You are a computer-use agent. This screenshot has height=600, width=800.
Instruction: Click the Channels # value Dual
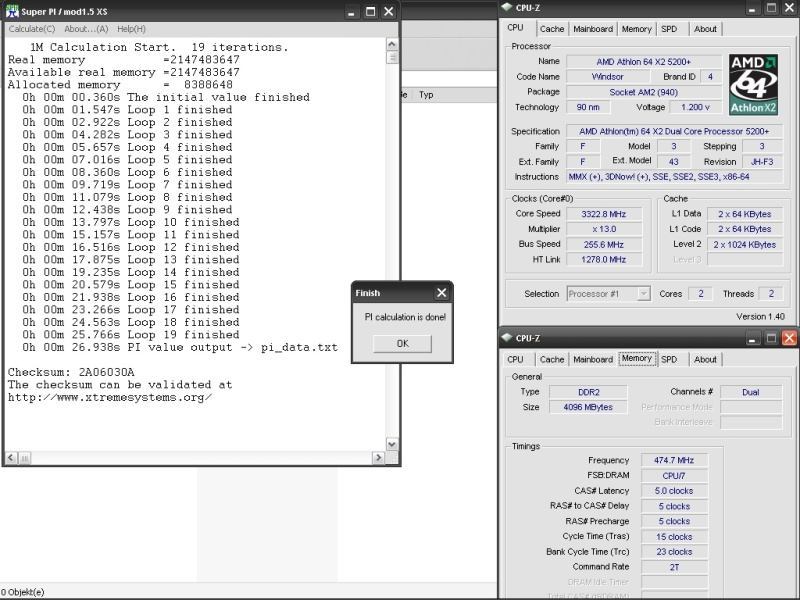point(751,392)
